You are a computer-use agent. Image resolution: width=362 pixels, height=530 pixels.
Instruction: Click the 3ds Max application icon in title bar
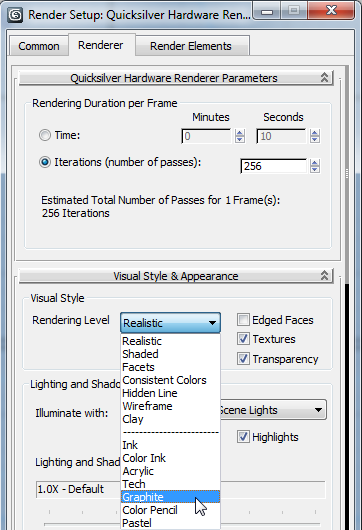point(15,15)
